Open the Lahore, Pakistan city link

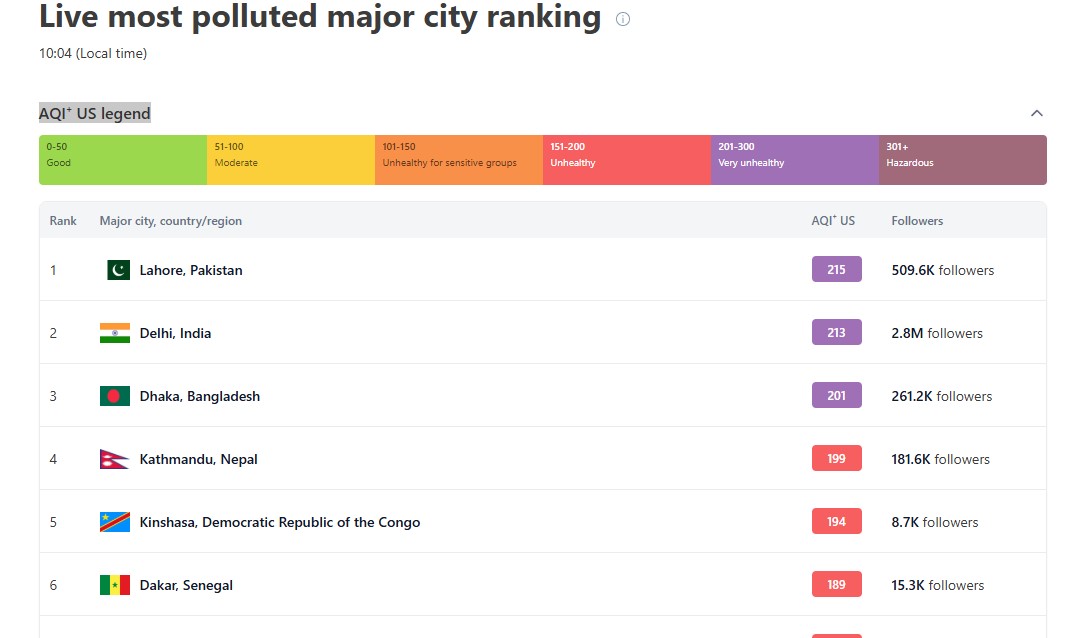(x=191, y=270)
